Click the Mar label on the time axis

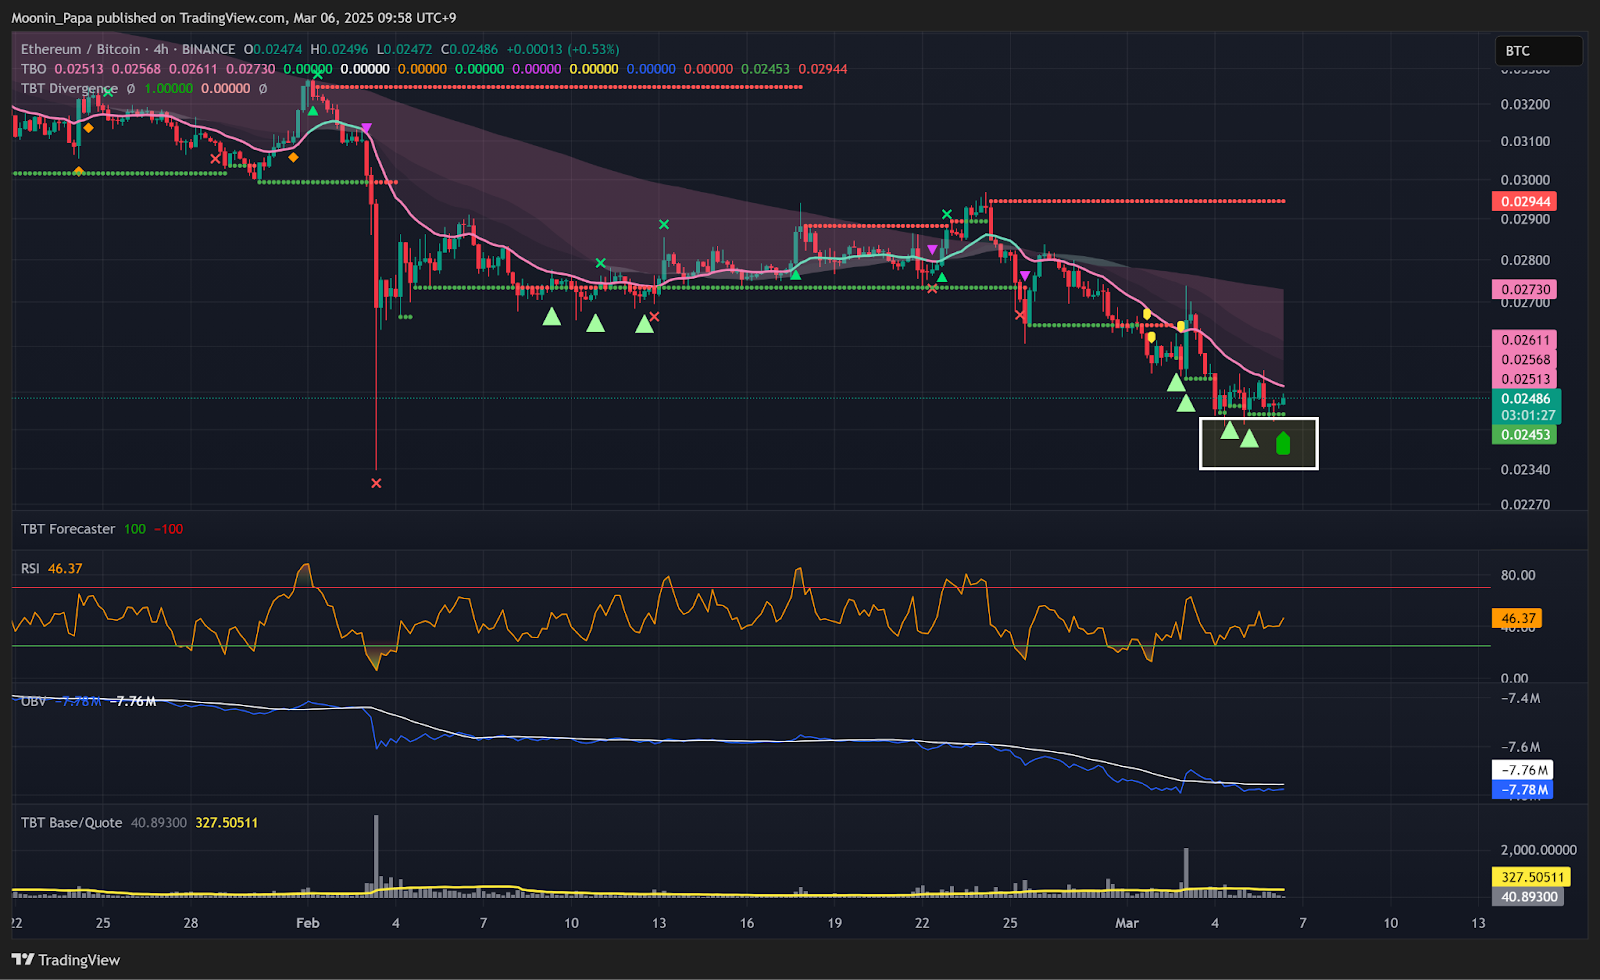1126,923
